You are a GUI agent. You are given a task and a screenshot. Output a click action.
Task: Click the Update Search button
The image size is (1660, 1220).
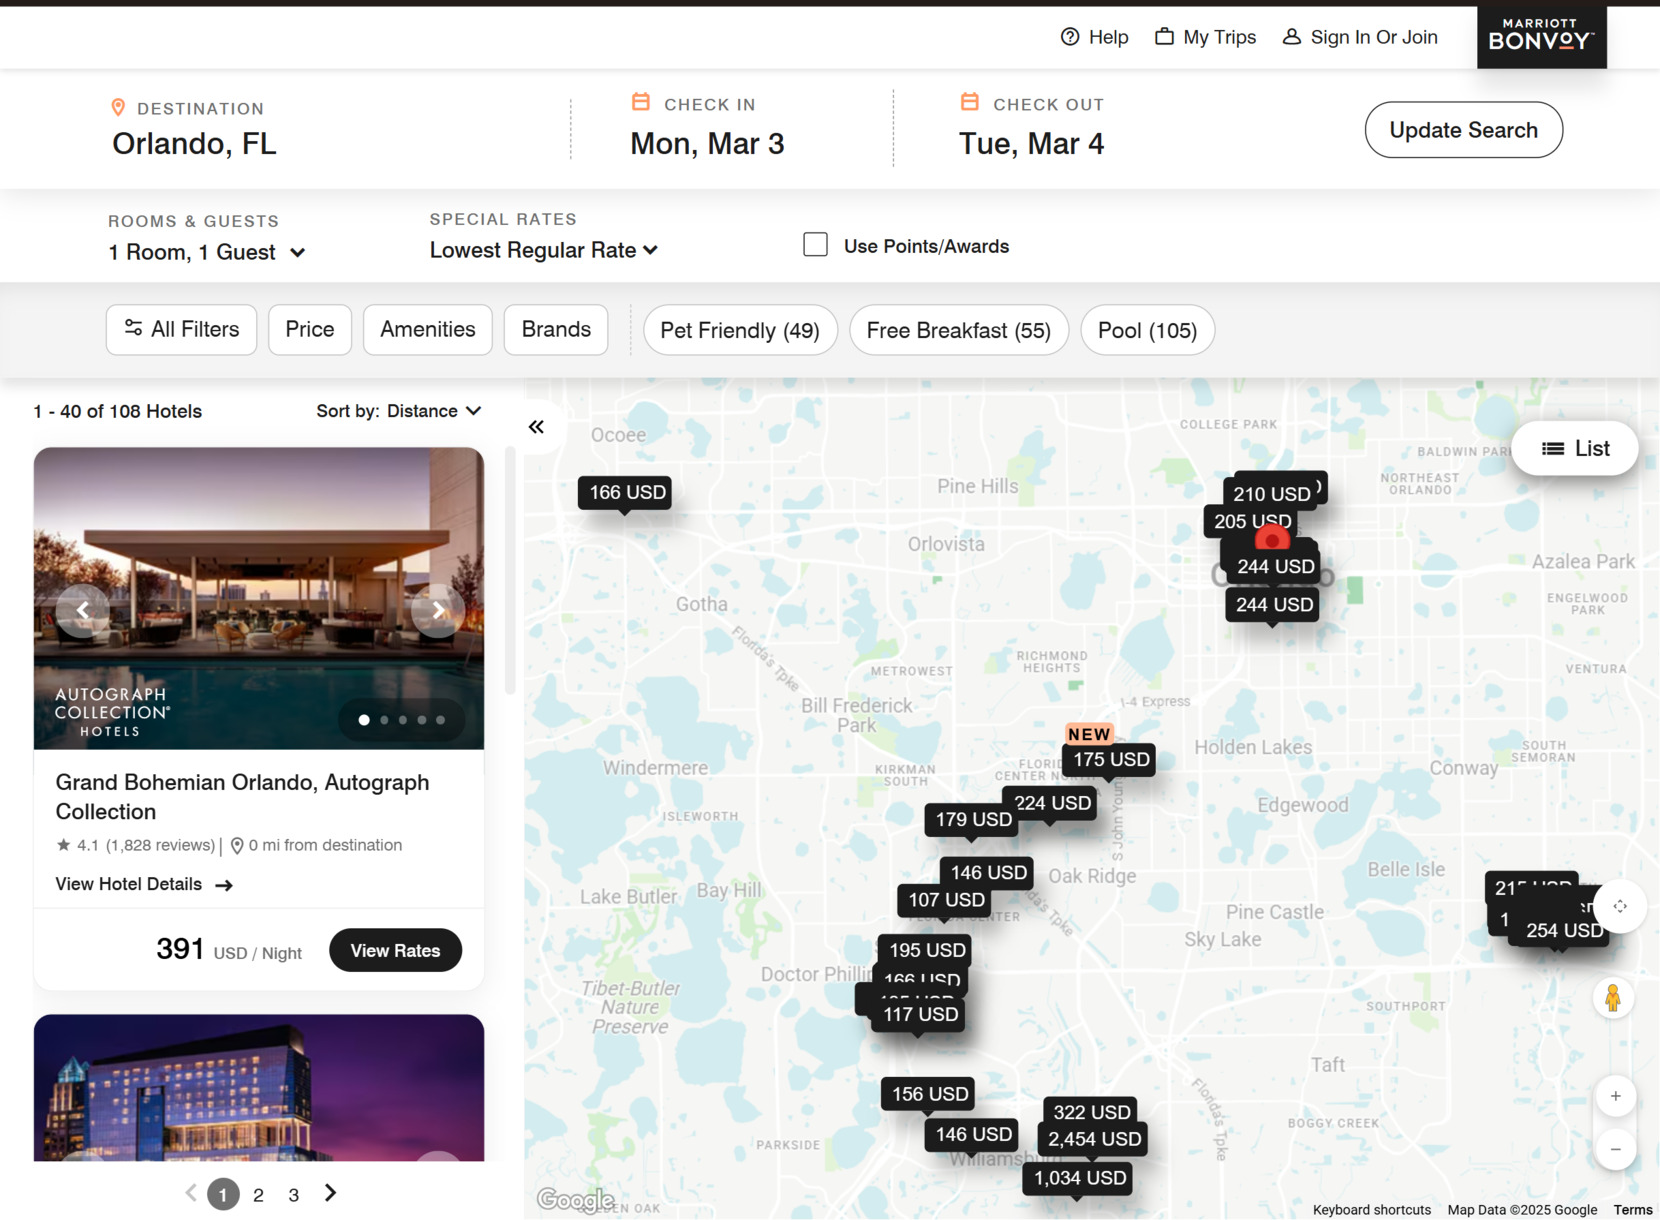[1463, 129]
